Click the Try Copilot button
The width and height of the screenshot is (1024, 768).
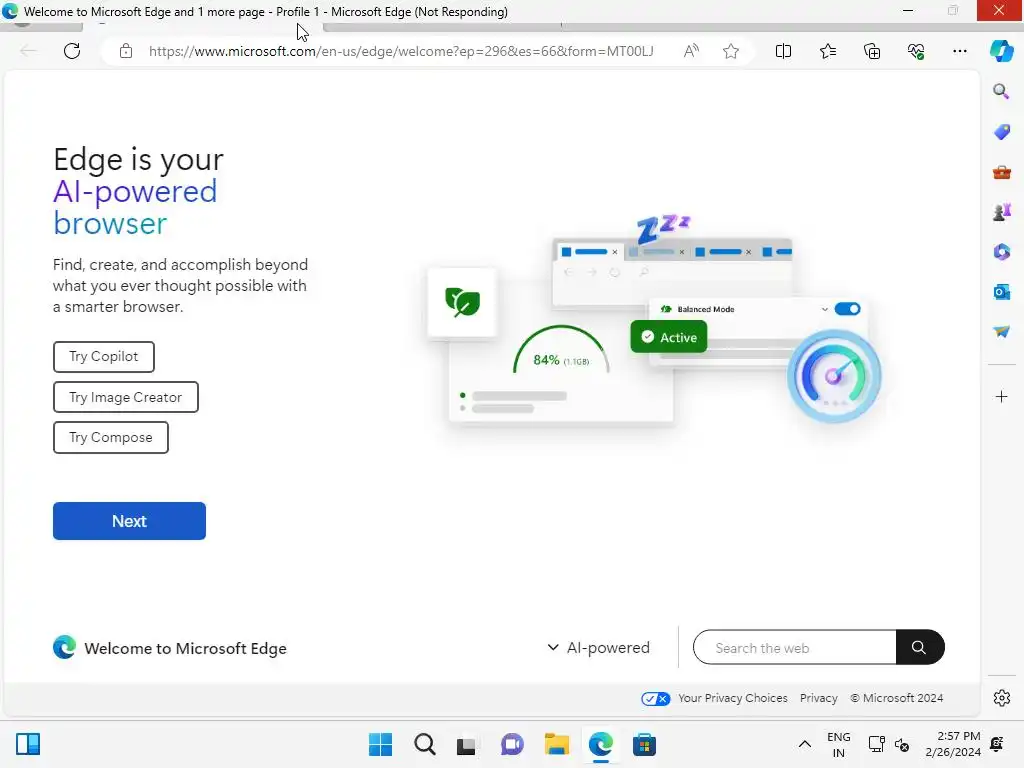(x=104, y=357)
